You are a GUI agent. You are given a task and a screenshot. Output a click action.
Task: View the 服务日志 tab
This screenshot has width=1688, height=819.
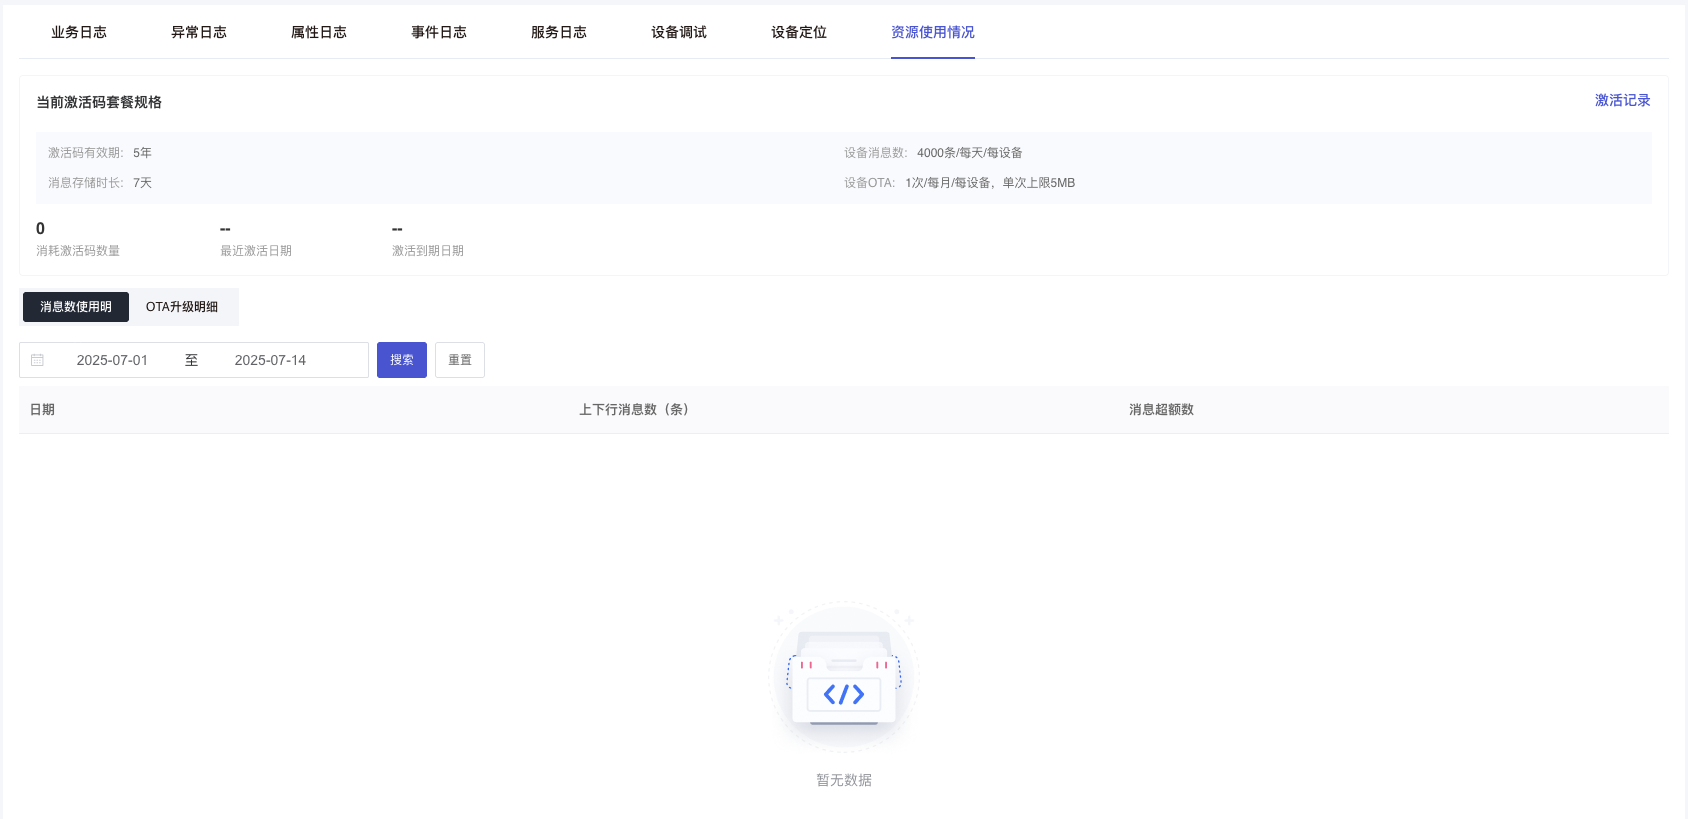[559, 32]
